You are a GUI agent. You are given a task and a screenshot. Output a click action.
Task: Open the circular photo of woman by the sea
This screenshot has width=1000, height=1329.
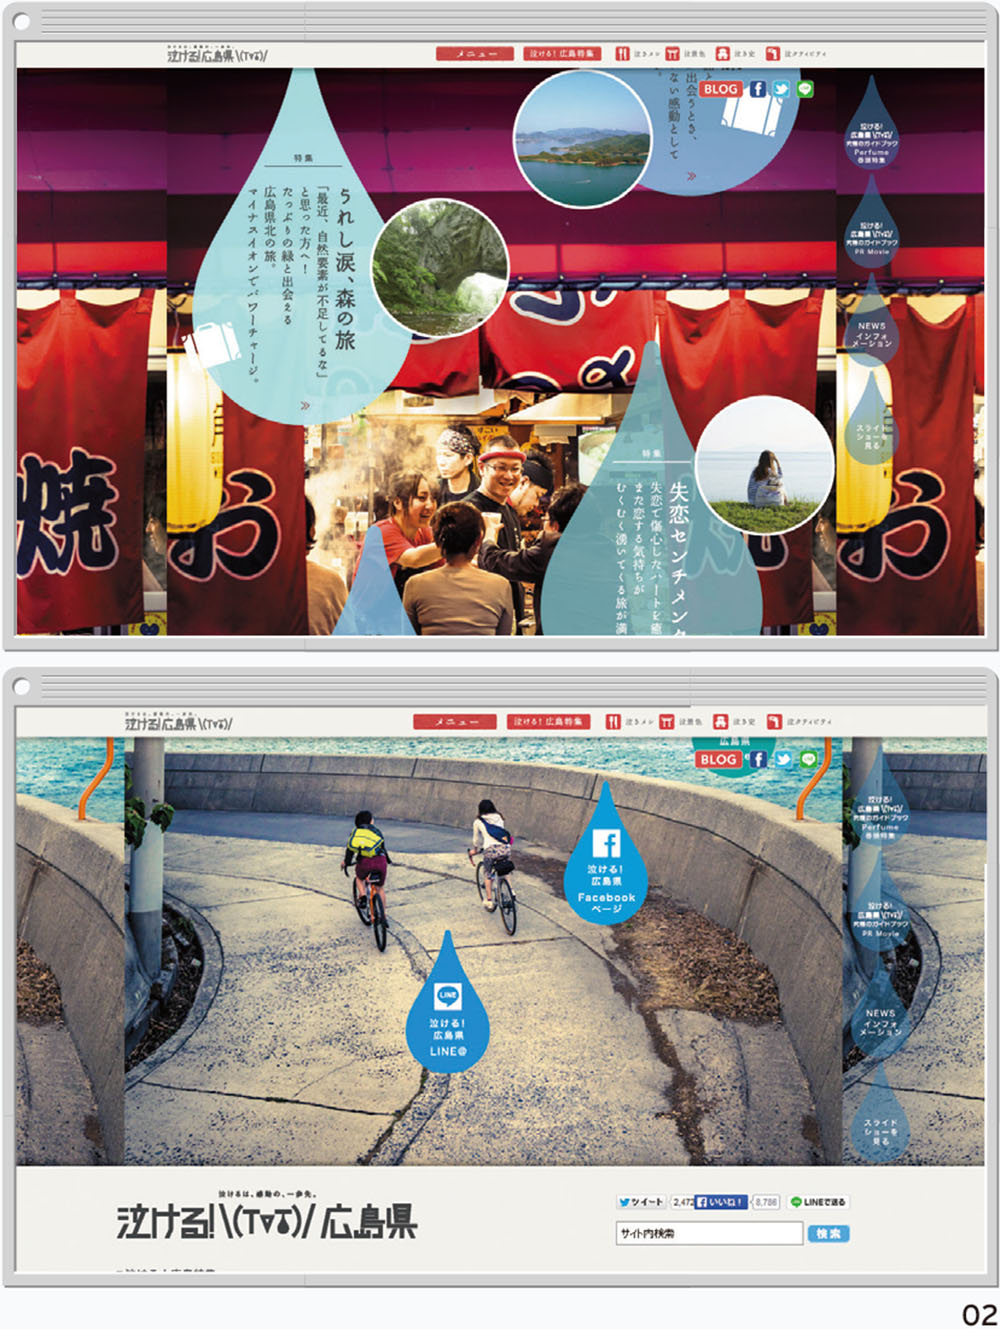click(764, 464)
